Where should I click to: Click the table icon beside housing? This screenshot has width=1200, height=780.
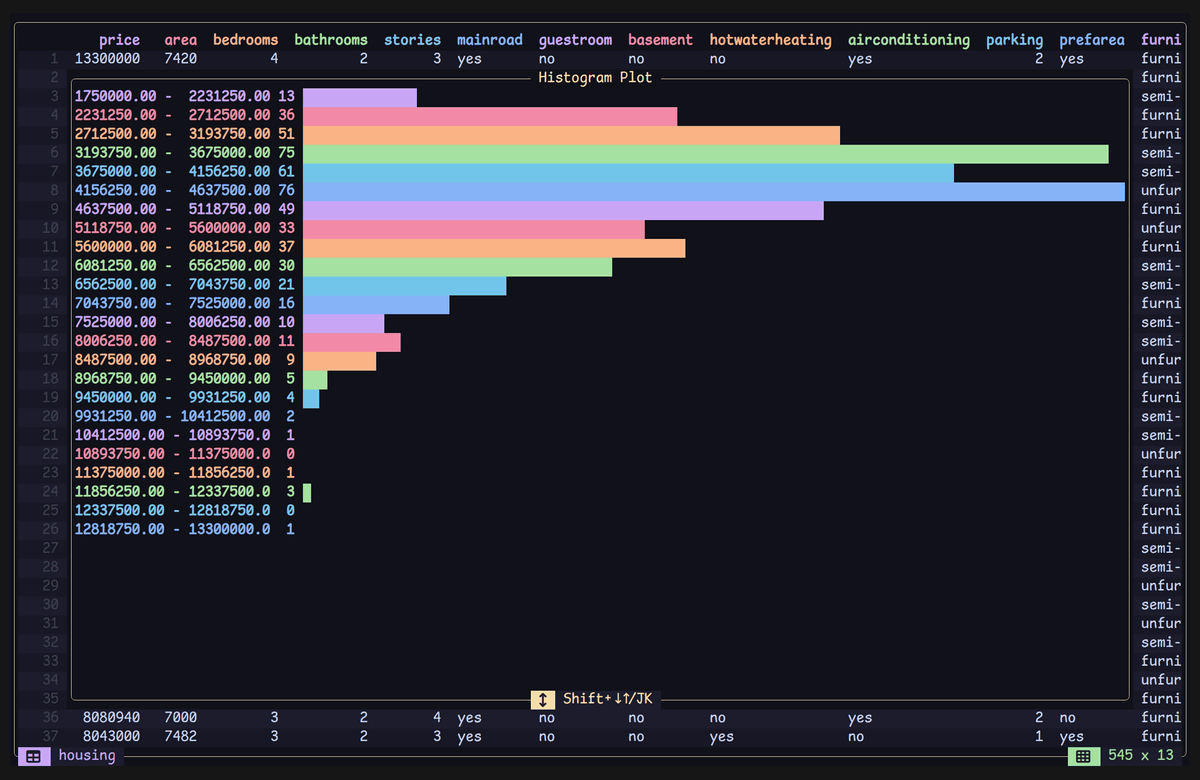pos(33,756)
